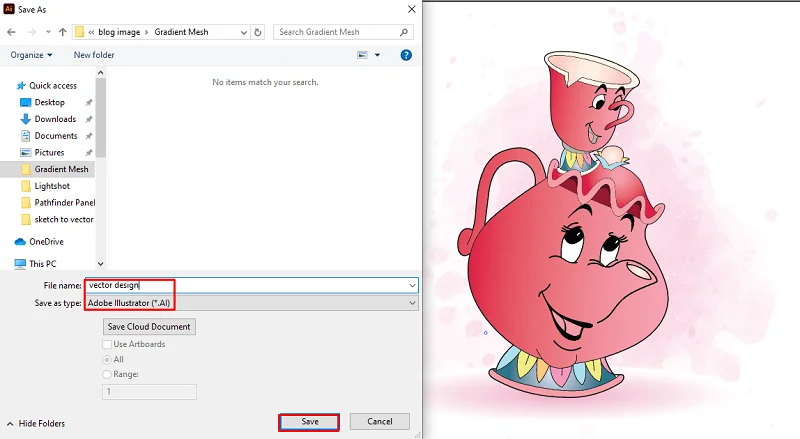This screenshot has height=439, width=800.
Task: Expand the File name dropdown arrow
Action: click(412, 285)
